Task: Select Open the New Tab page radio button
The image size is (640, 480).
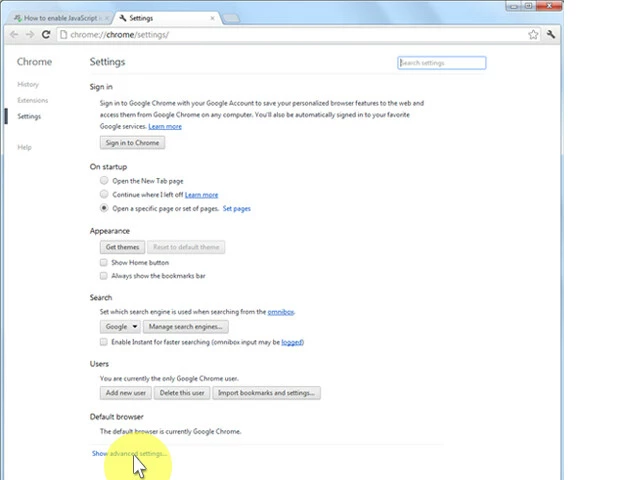Action: click(x=104, y=180)
